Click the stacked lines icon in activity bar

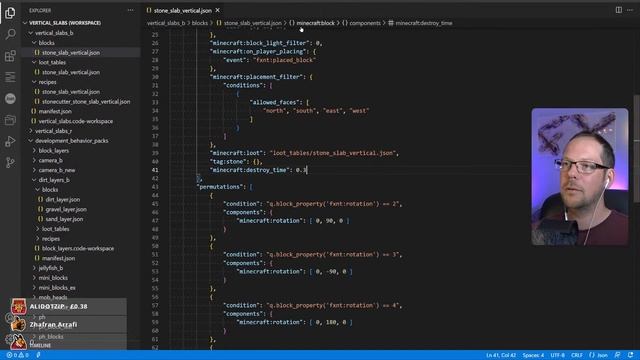click(x=10, y=77)
